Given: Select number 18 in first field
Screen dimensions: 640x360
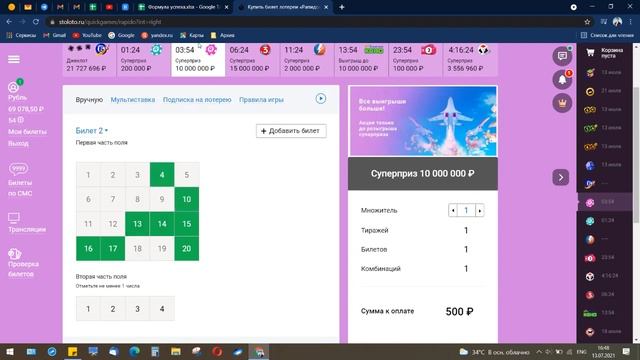Looking at the screenshot, I should (137, 248).
